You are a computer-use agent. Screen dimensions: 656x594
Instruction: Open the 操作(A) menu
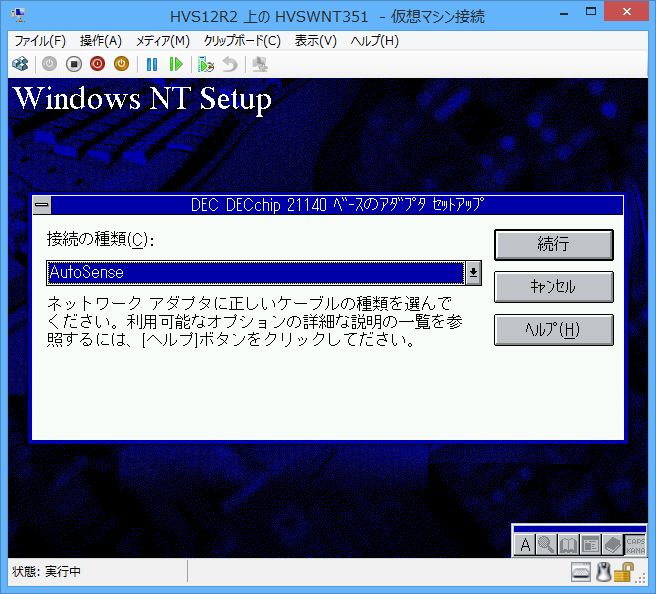(x=101, y=41)
